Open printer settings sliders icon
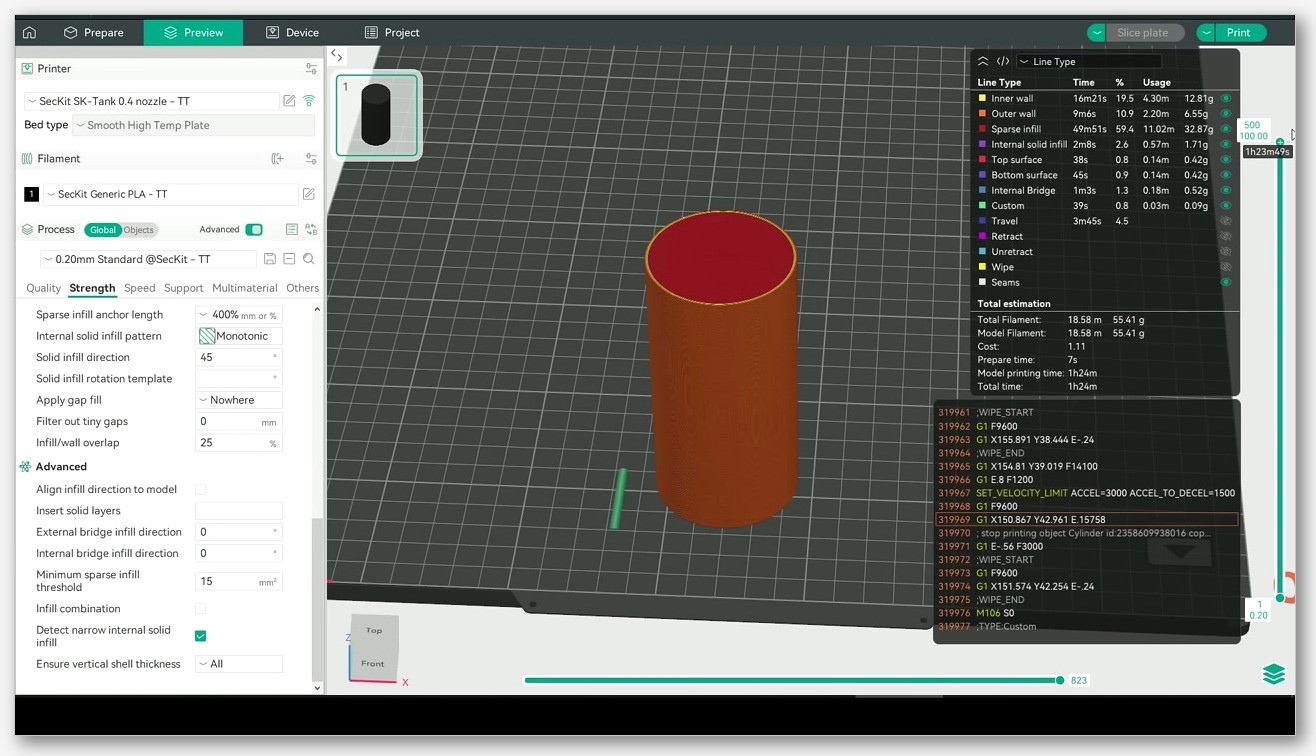 pyautogui.click(x=311, y=69)
